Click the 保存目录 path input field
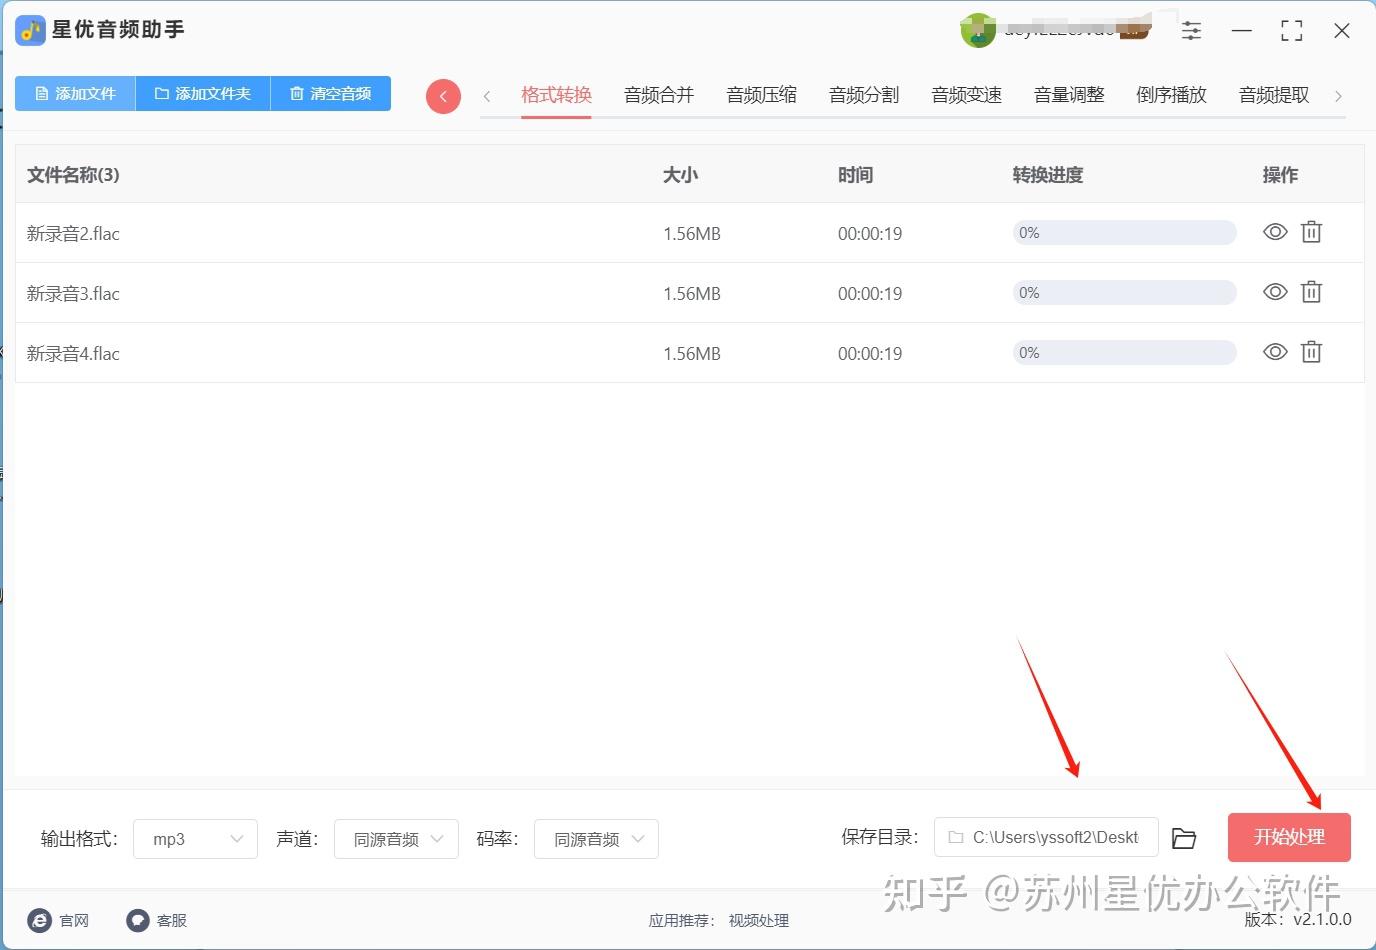 pyautogui.click(x=1045, y=837)
